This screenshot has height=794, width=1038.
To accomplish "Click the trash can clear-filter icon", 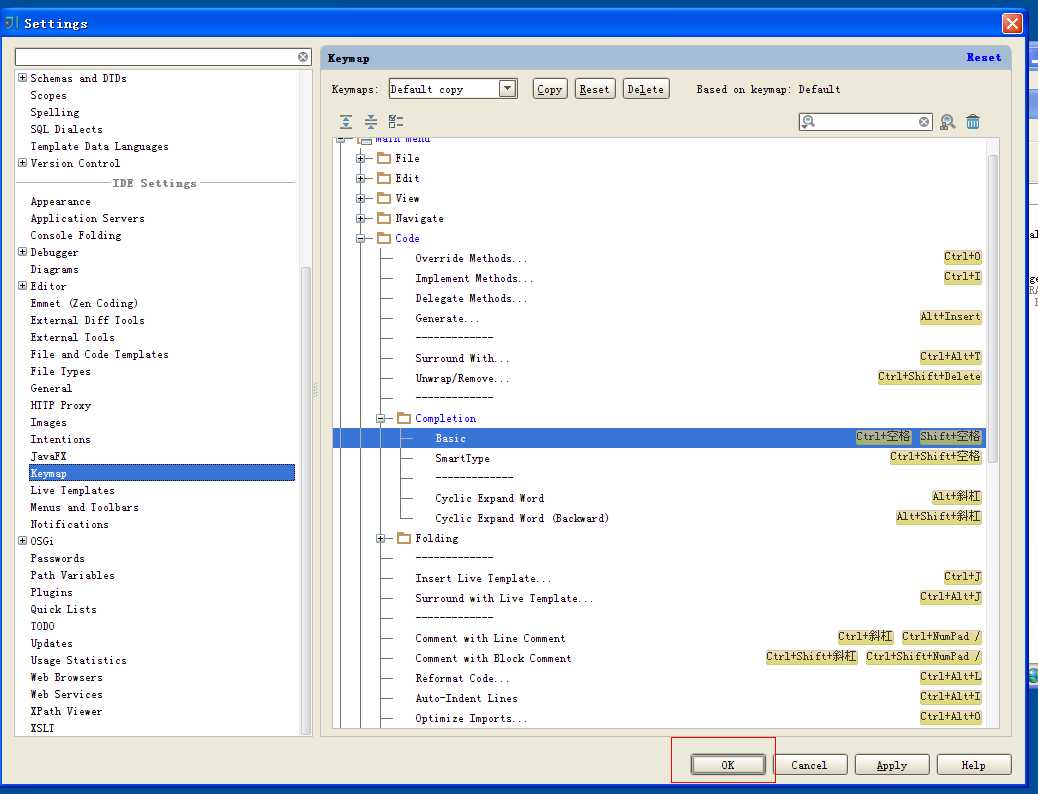I will click(972, 122).
